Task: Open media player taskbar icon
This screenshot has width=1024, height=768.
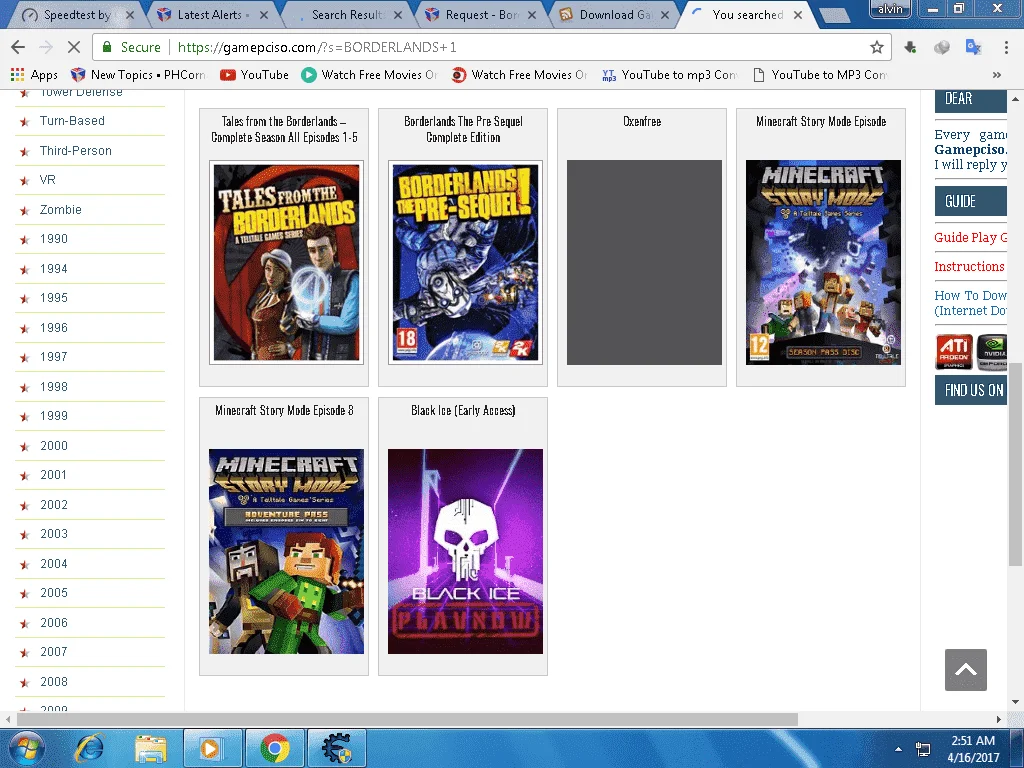Action: click(213, 748)
